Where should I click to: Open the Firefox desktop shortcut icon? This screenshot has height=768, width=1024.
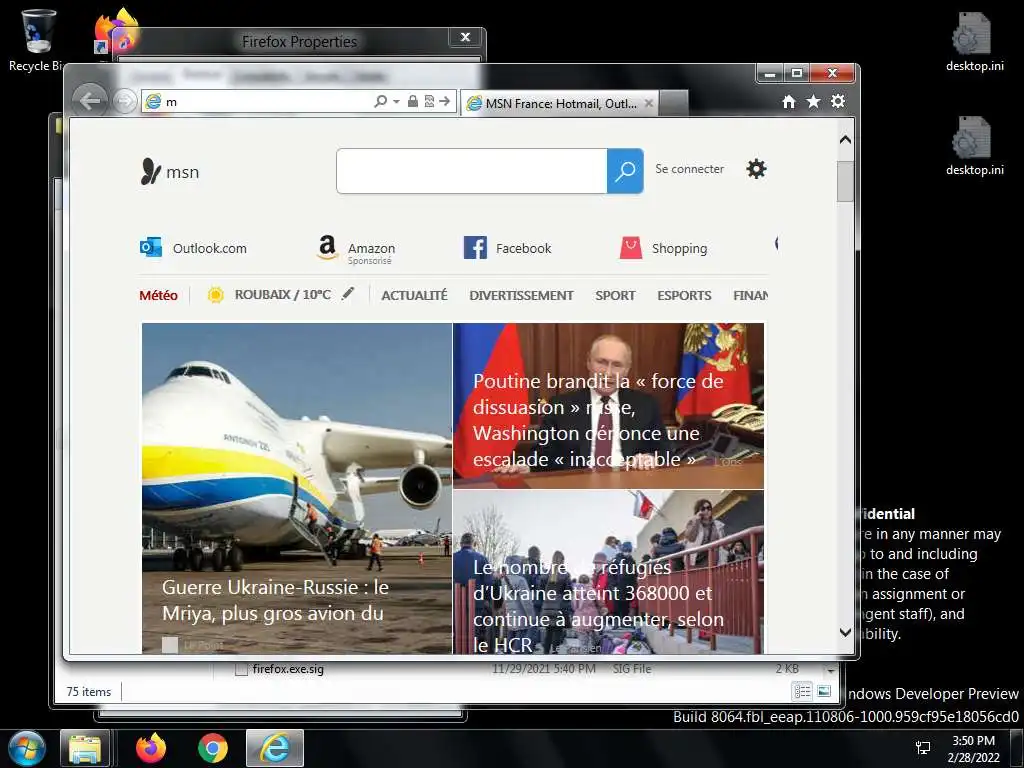coord(116,31)
